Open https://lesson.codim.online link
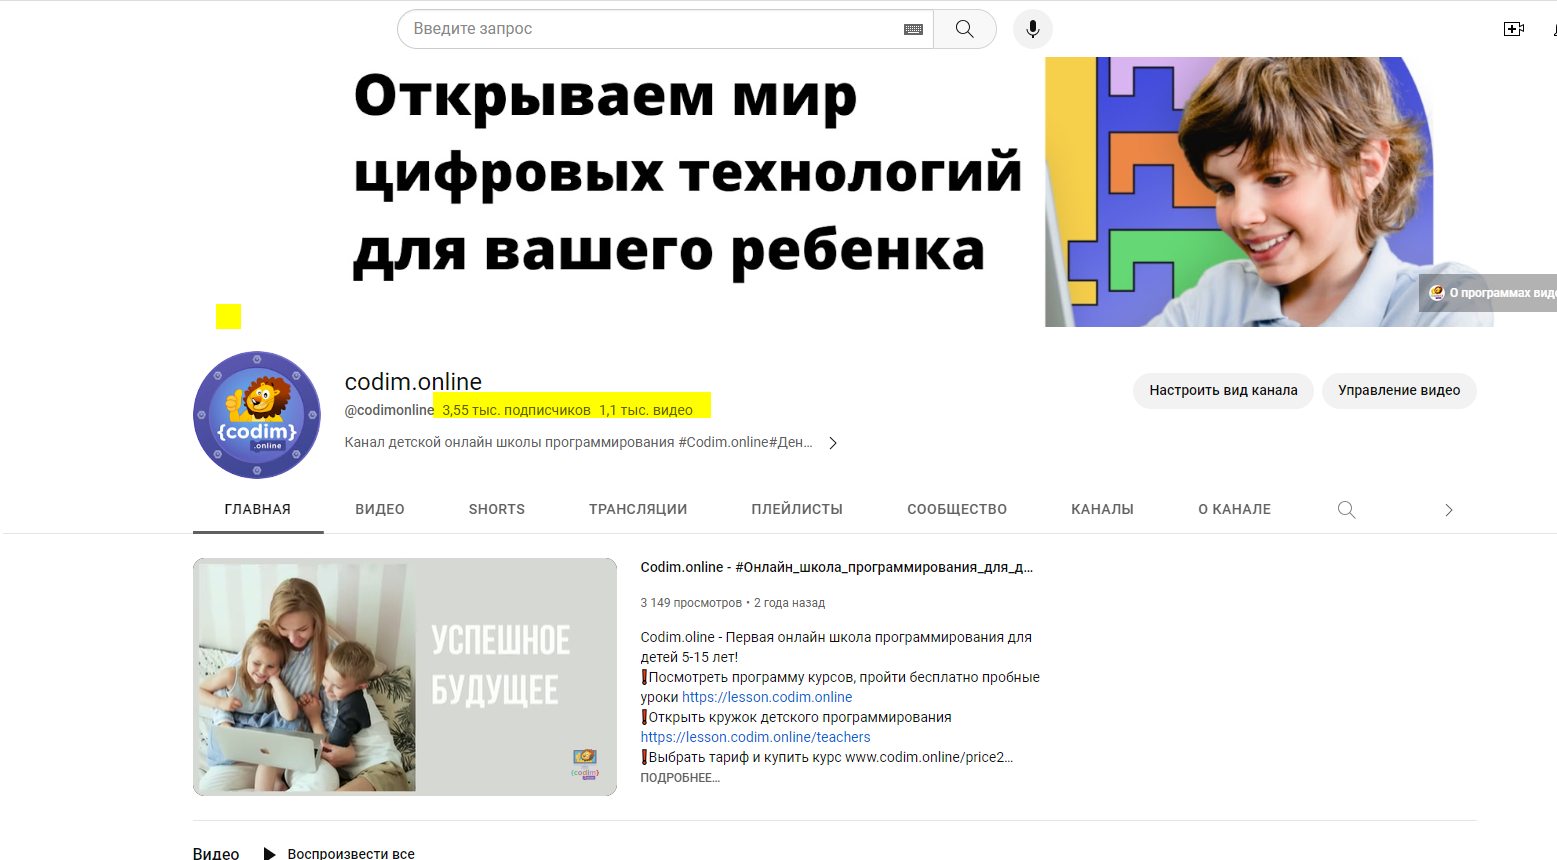Screen dimensions: 1557x860 point(767,697)
